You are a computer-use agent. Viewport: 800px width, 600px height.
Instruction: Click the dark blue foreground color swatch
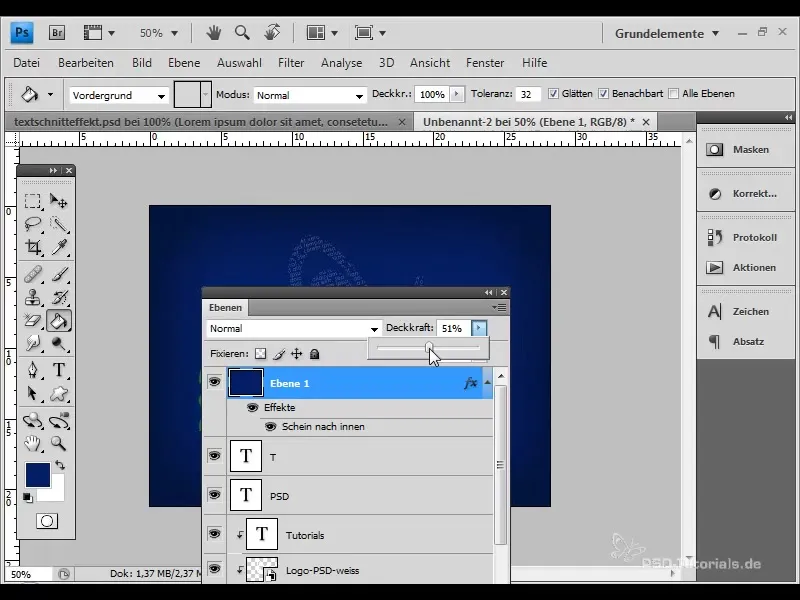click(x=38, y=475)
